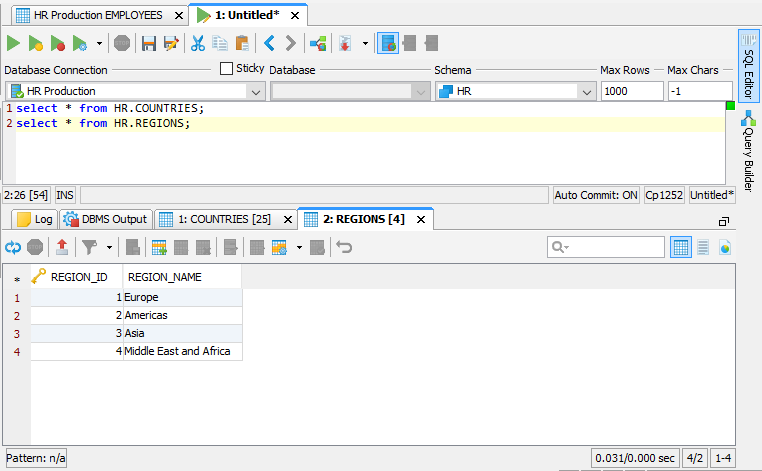762x471 pixels.
Task: Click the execute icon with yellow dot
Action: [x=35, y=44]
